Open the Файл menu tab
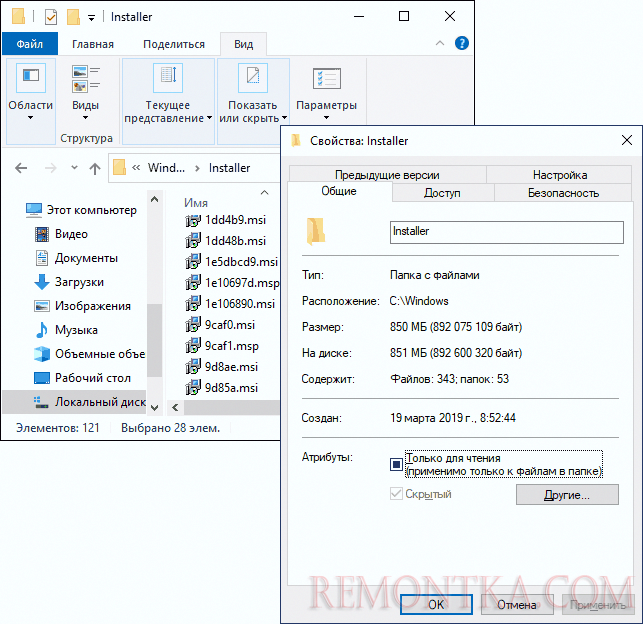This screenshot has height=624, width=643. coord(30,44)
